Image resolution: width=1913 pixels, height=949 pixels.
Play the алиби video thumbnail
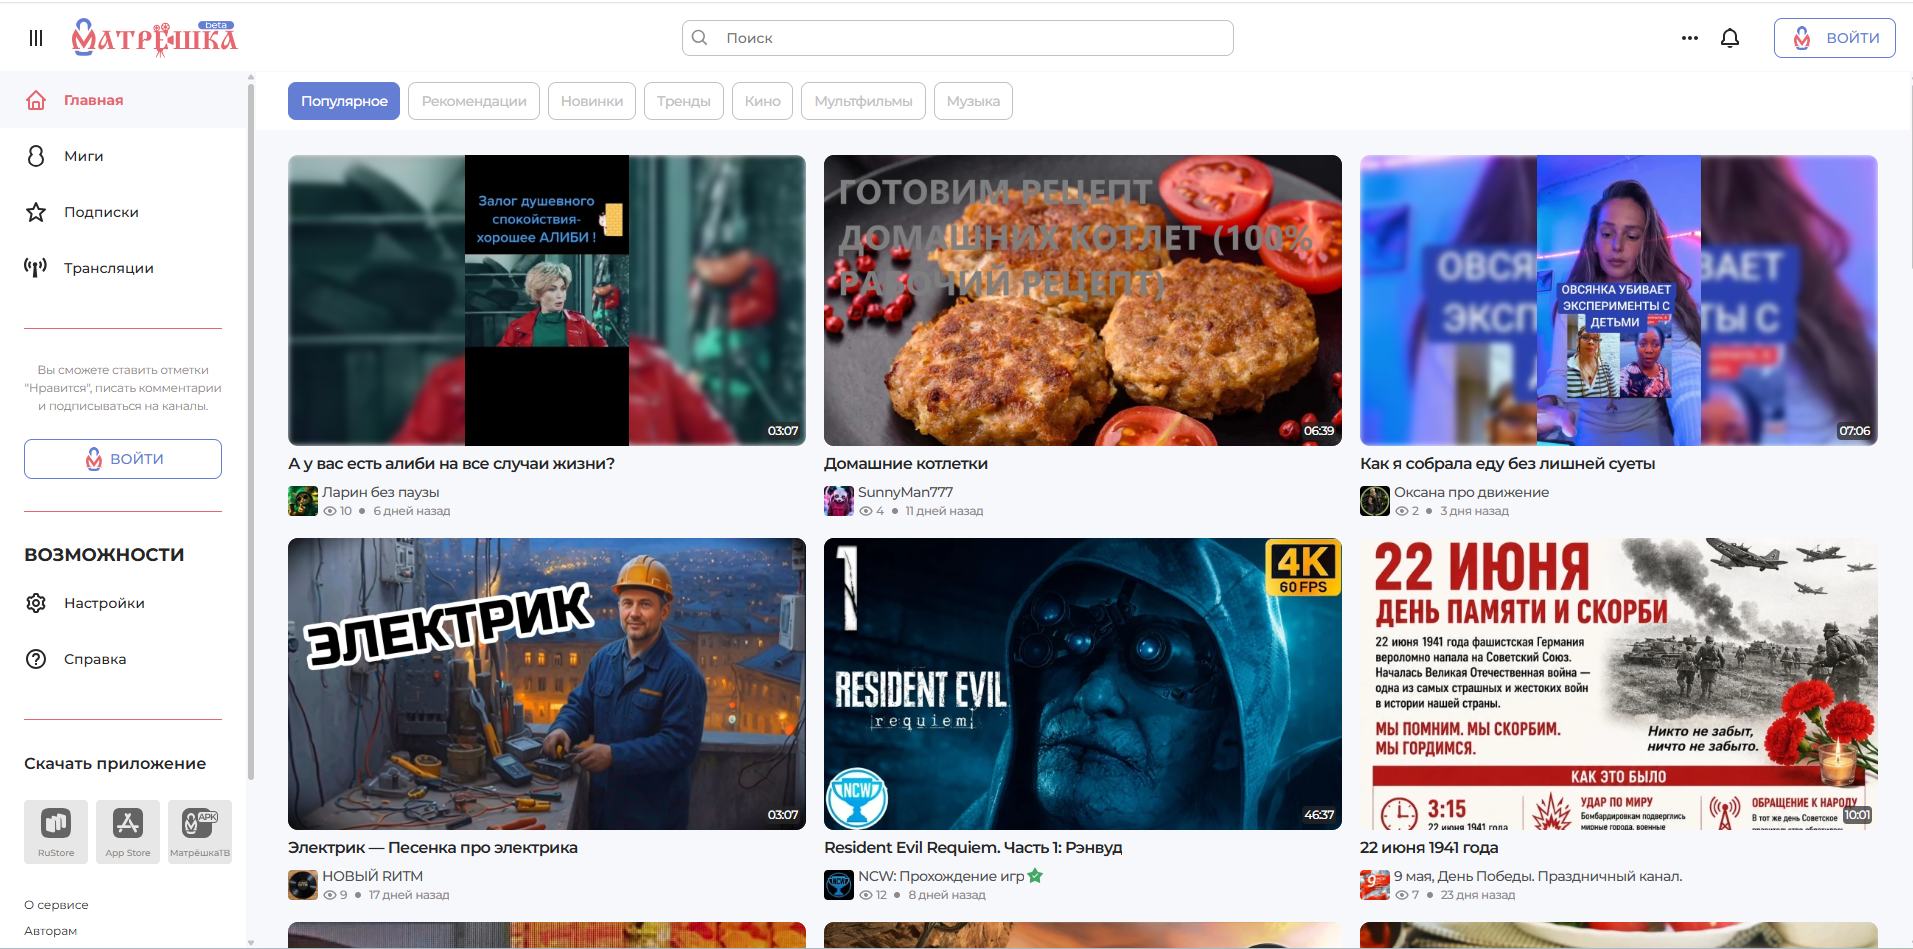(x=547, y=300)
